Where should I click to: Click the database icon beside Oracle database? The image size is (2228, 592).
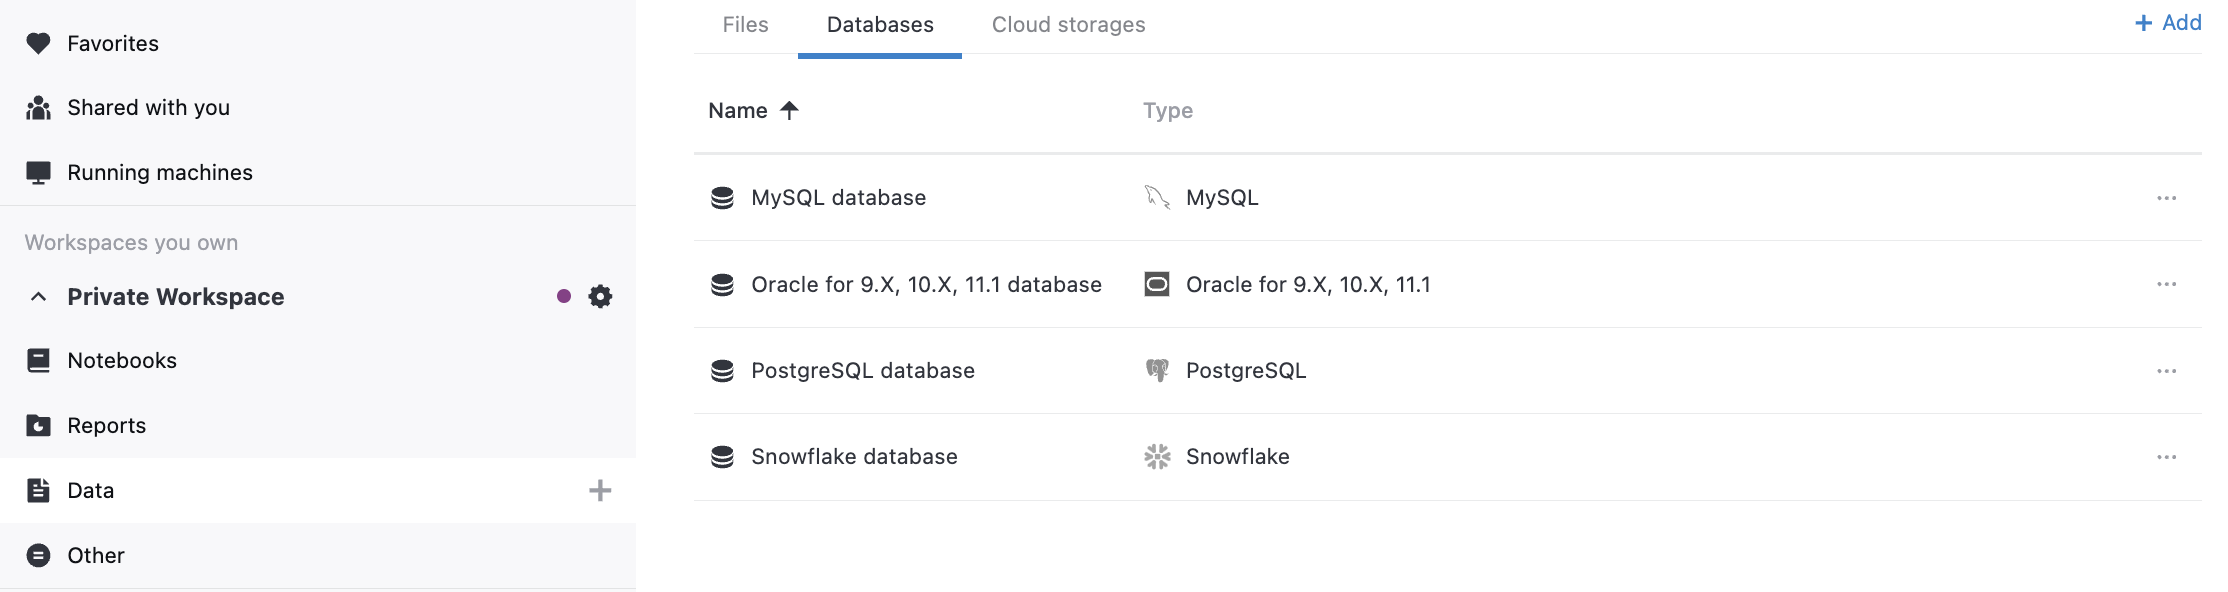pyautogui.click(x=723, y=284)
